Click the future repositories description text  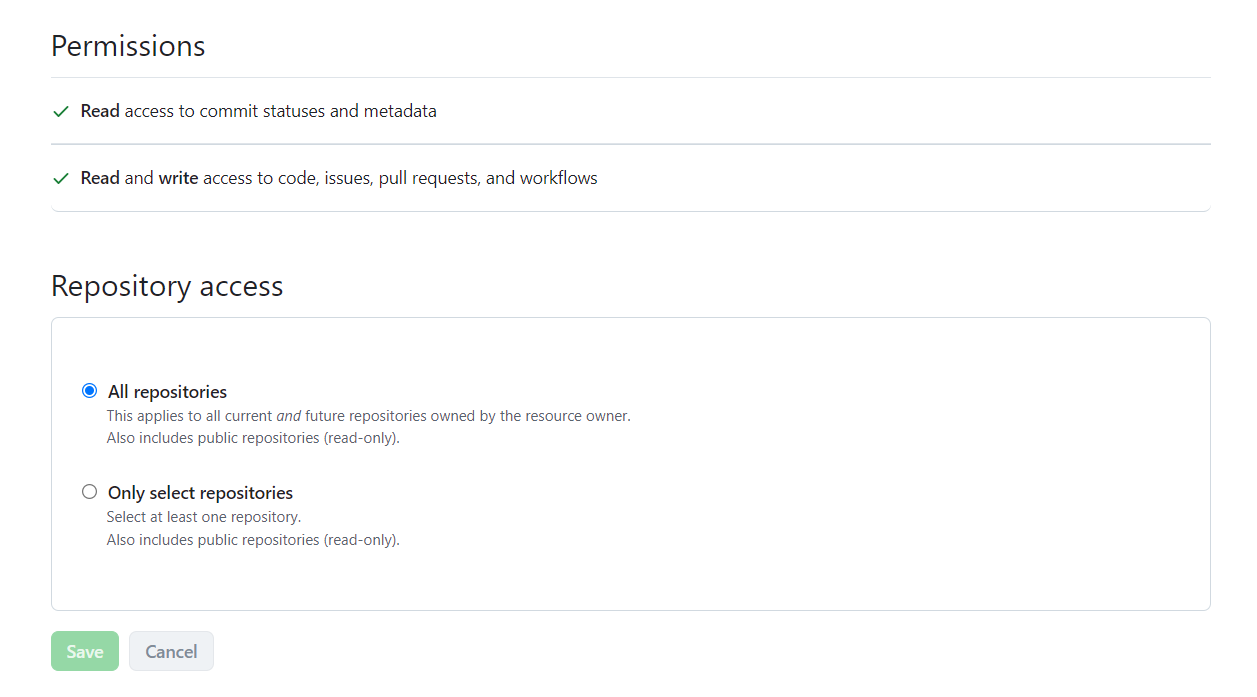368,415
